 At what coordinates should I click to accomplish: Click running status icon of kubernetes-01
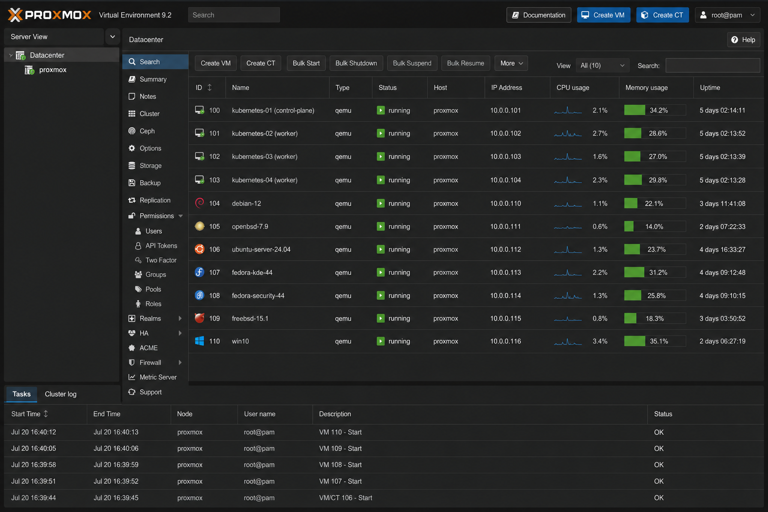tap(381, 110)
